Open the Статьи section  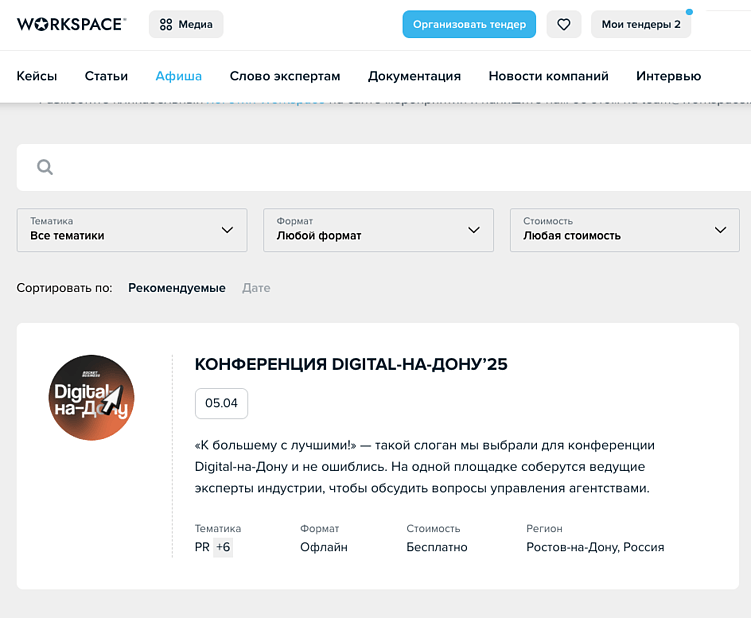point(106,76)
